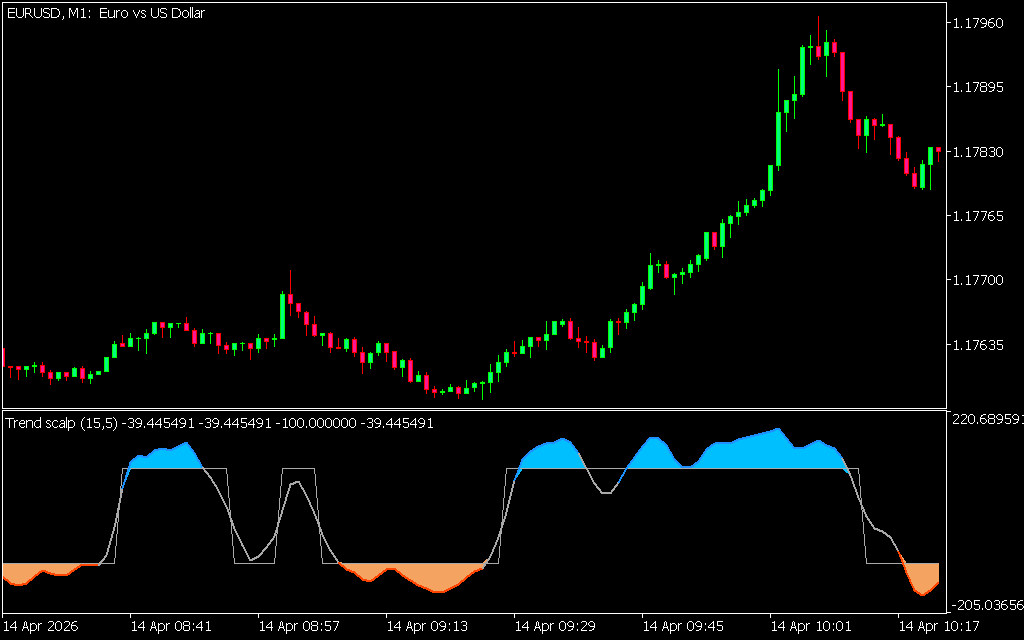The image size is (1024, 640).
Task: Click the 14 Apr 09:29 time label
Action: point(555,627)
